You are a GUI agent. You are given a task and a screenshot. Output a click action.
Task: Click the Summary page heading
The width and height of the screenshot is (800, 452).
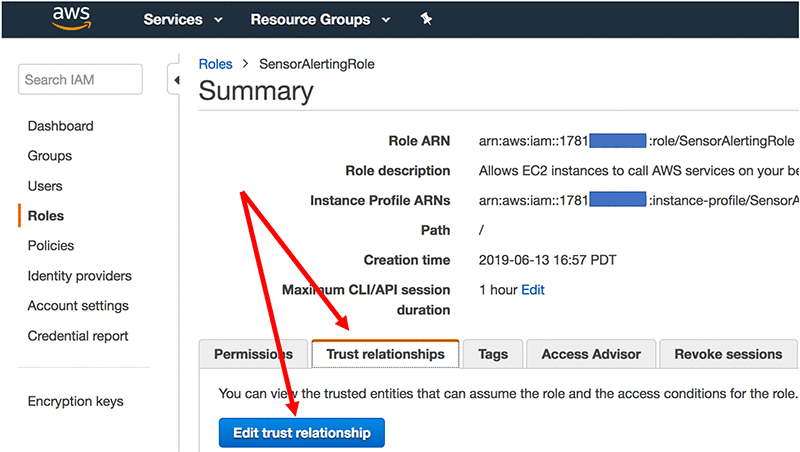coord(256,91)
